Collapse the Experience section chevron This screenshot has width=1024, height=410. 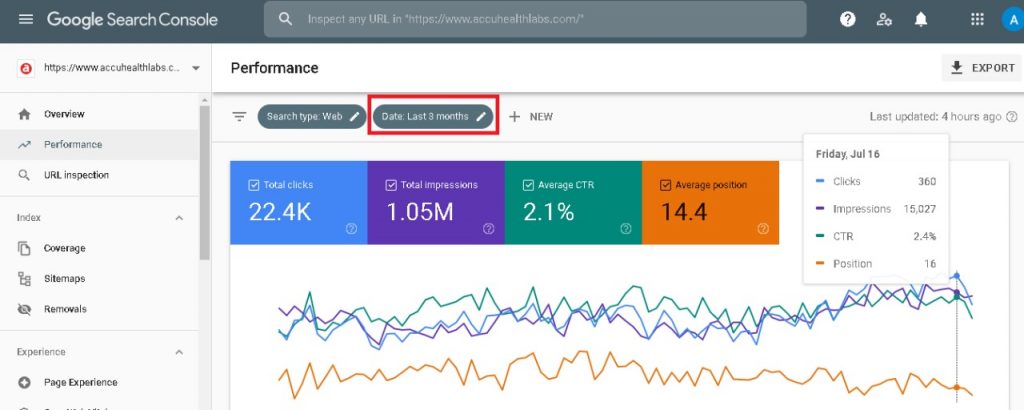[179, 353]
